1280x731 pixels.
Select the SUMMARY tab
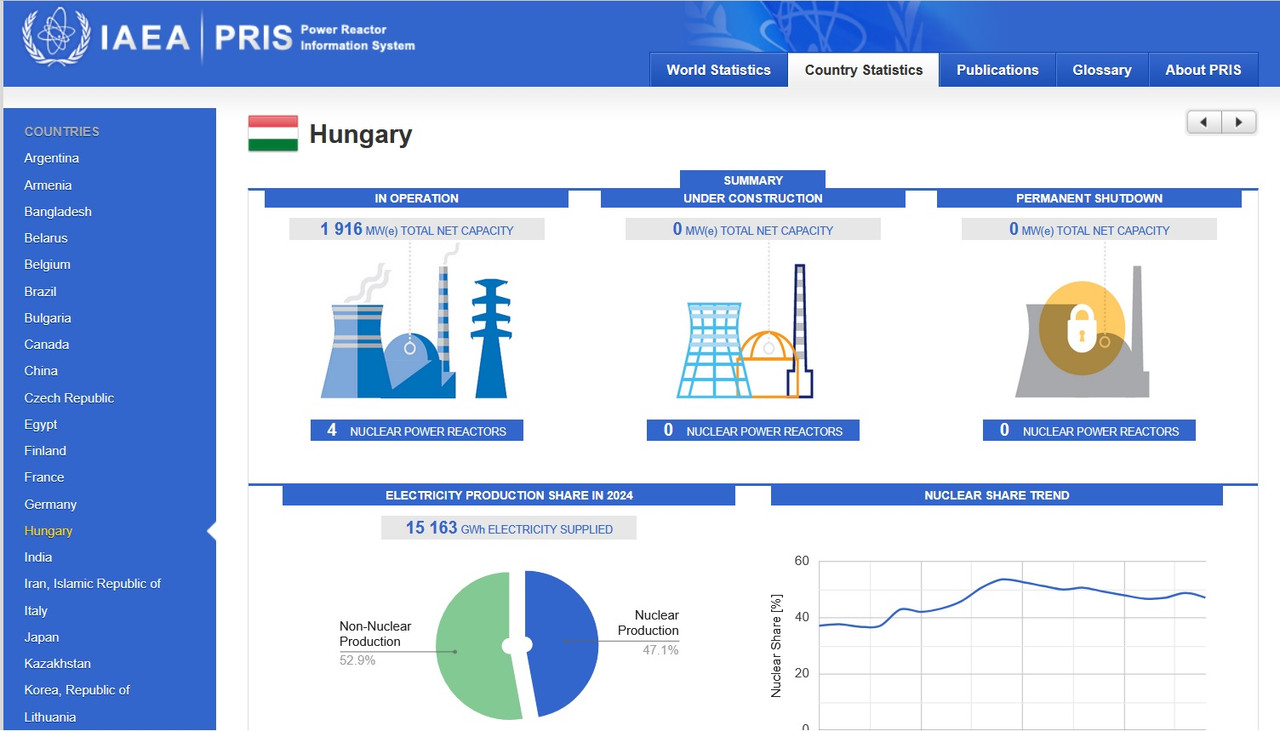tap(753, 180)
